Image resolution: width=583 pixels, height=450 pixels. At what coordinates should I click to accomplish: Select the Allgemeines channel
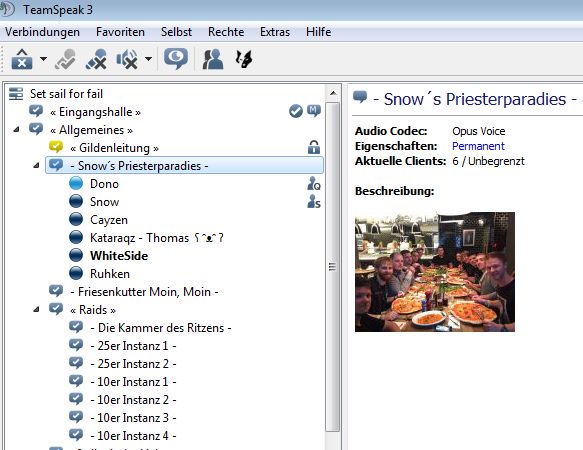(91, 130)
